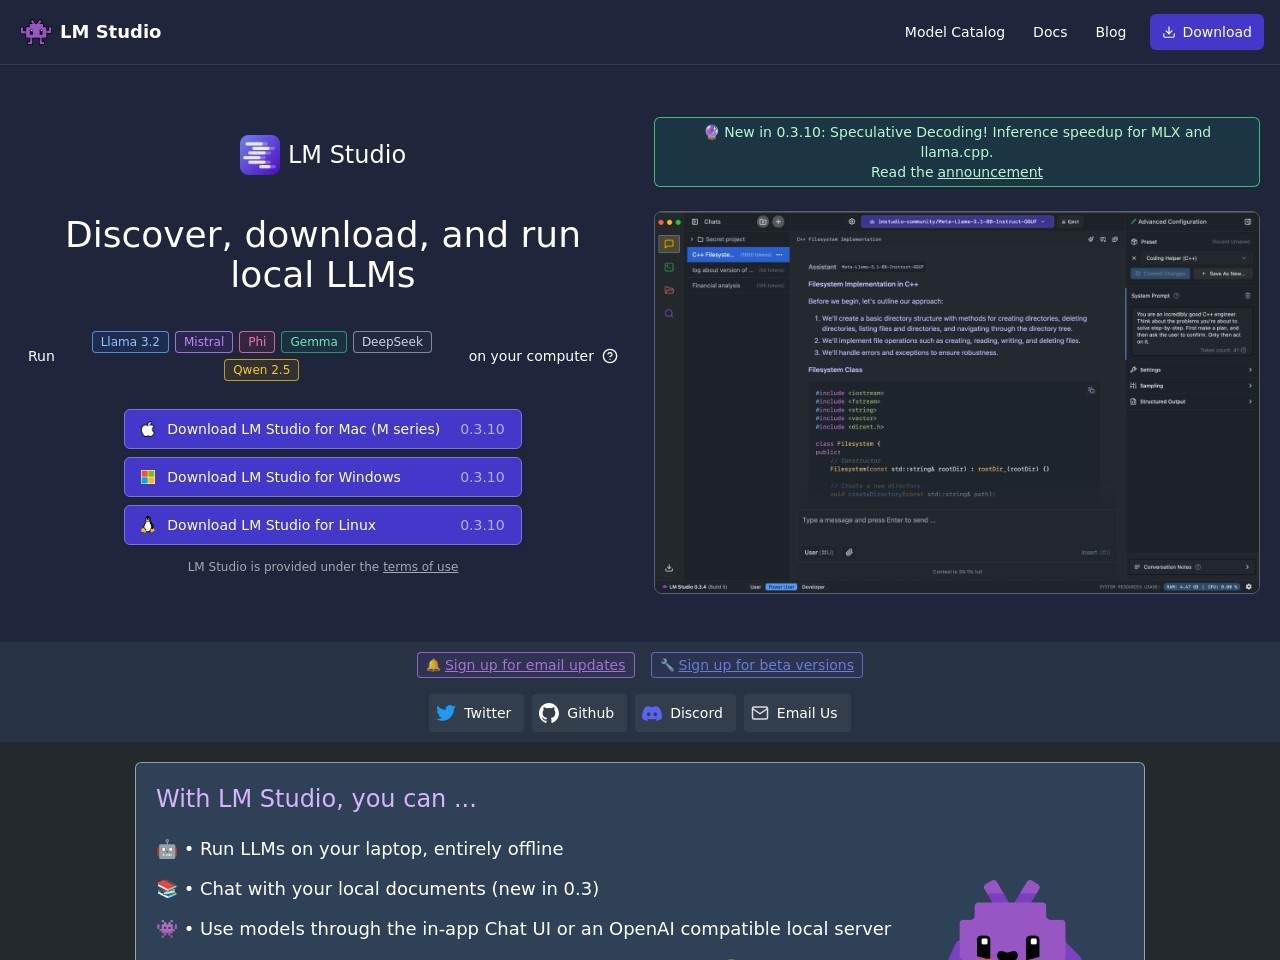Click the bell icon beside email updates
Image resolution: width=1280 pixels, height=960 pixels.
[433, 665]
